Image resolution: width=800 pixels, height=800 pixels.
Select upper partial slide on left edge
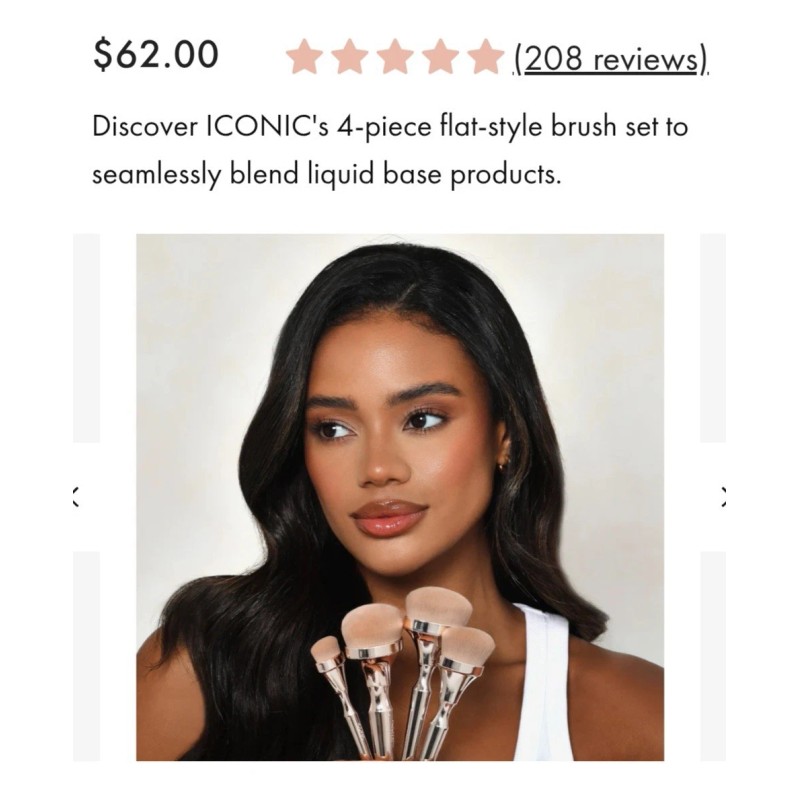click(x=86, y=338)
